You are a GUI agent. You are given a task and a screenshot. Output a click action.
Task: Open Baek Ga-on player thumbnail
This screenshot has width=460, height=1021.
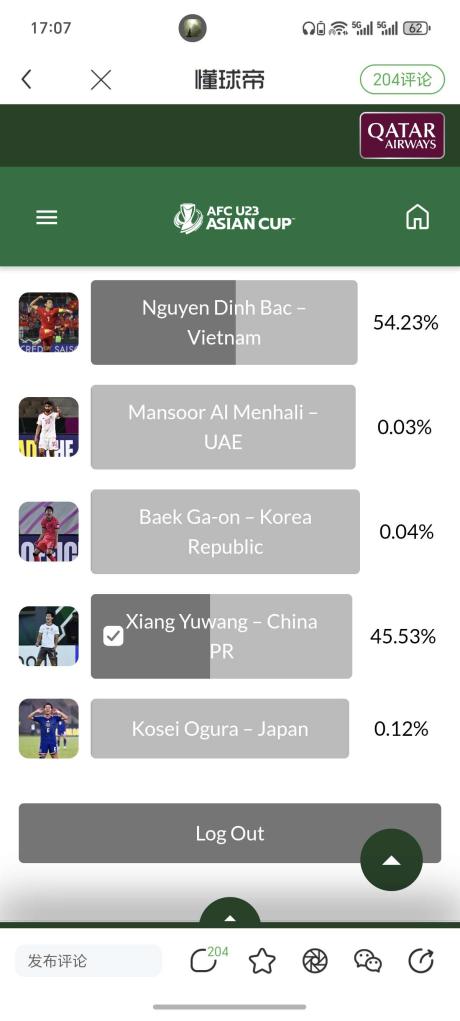(x=49, y=531)
